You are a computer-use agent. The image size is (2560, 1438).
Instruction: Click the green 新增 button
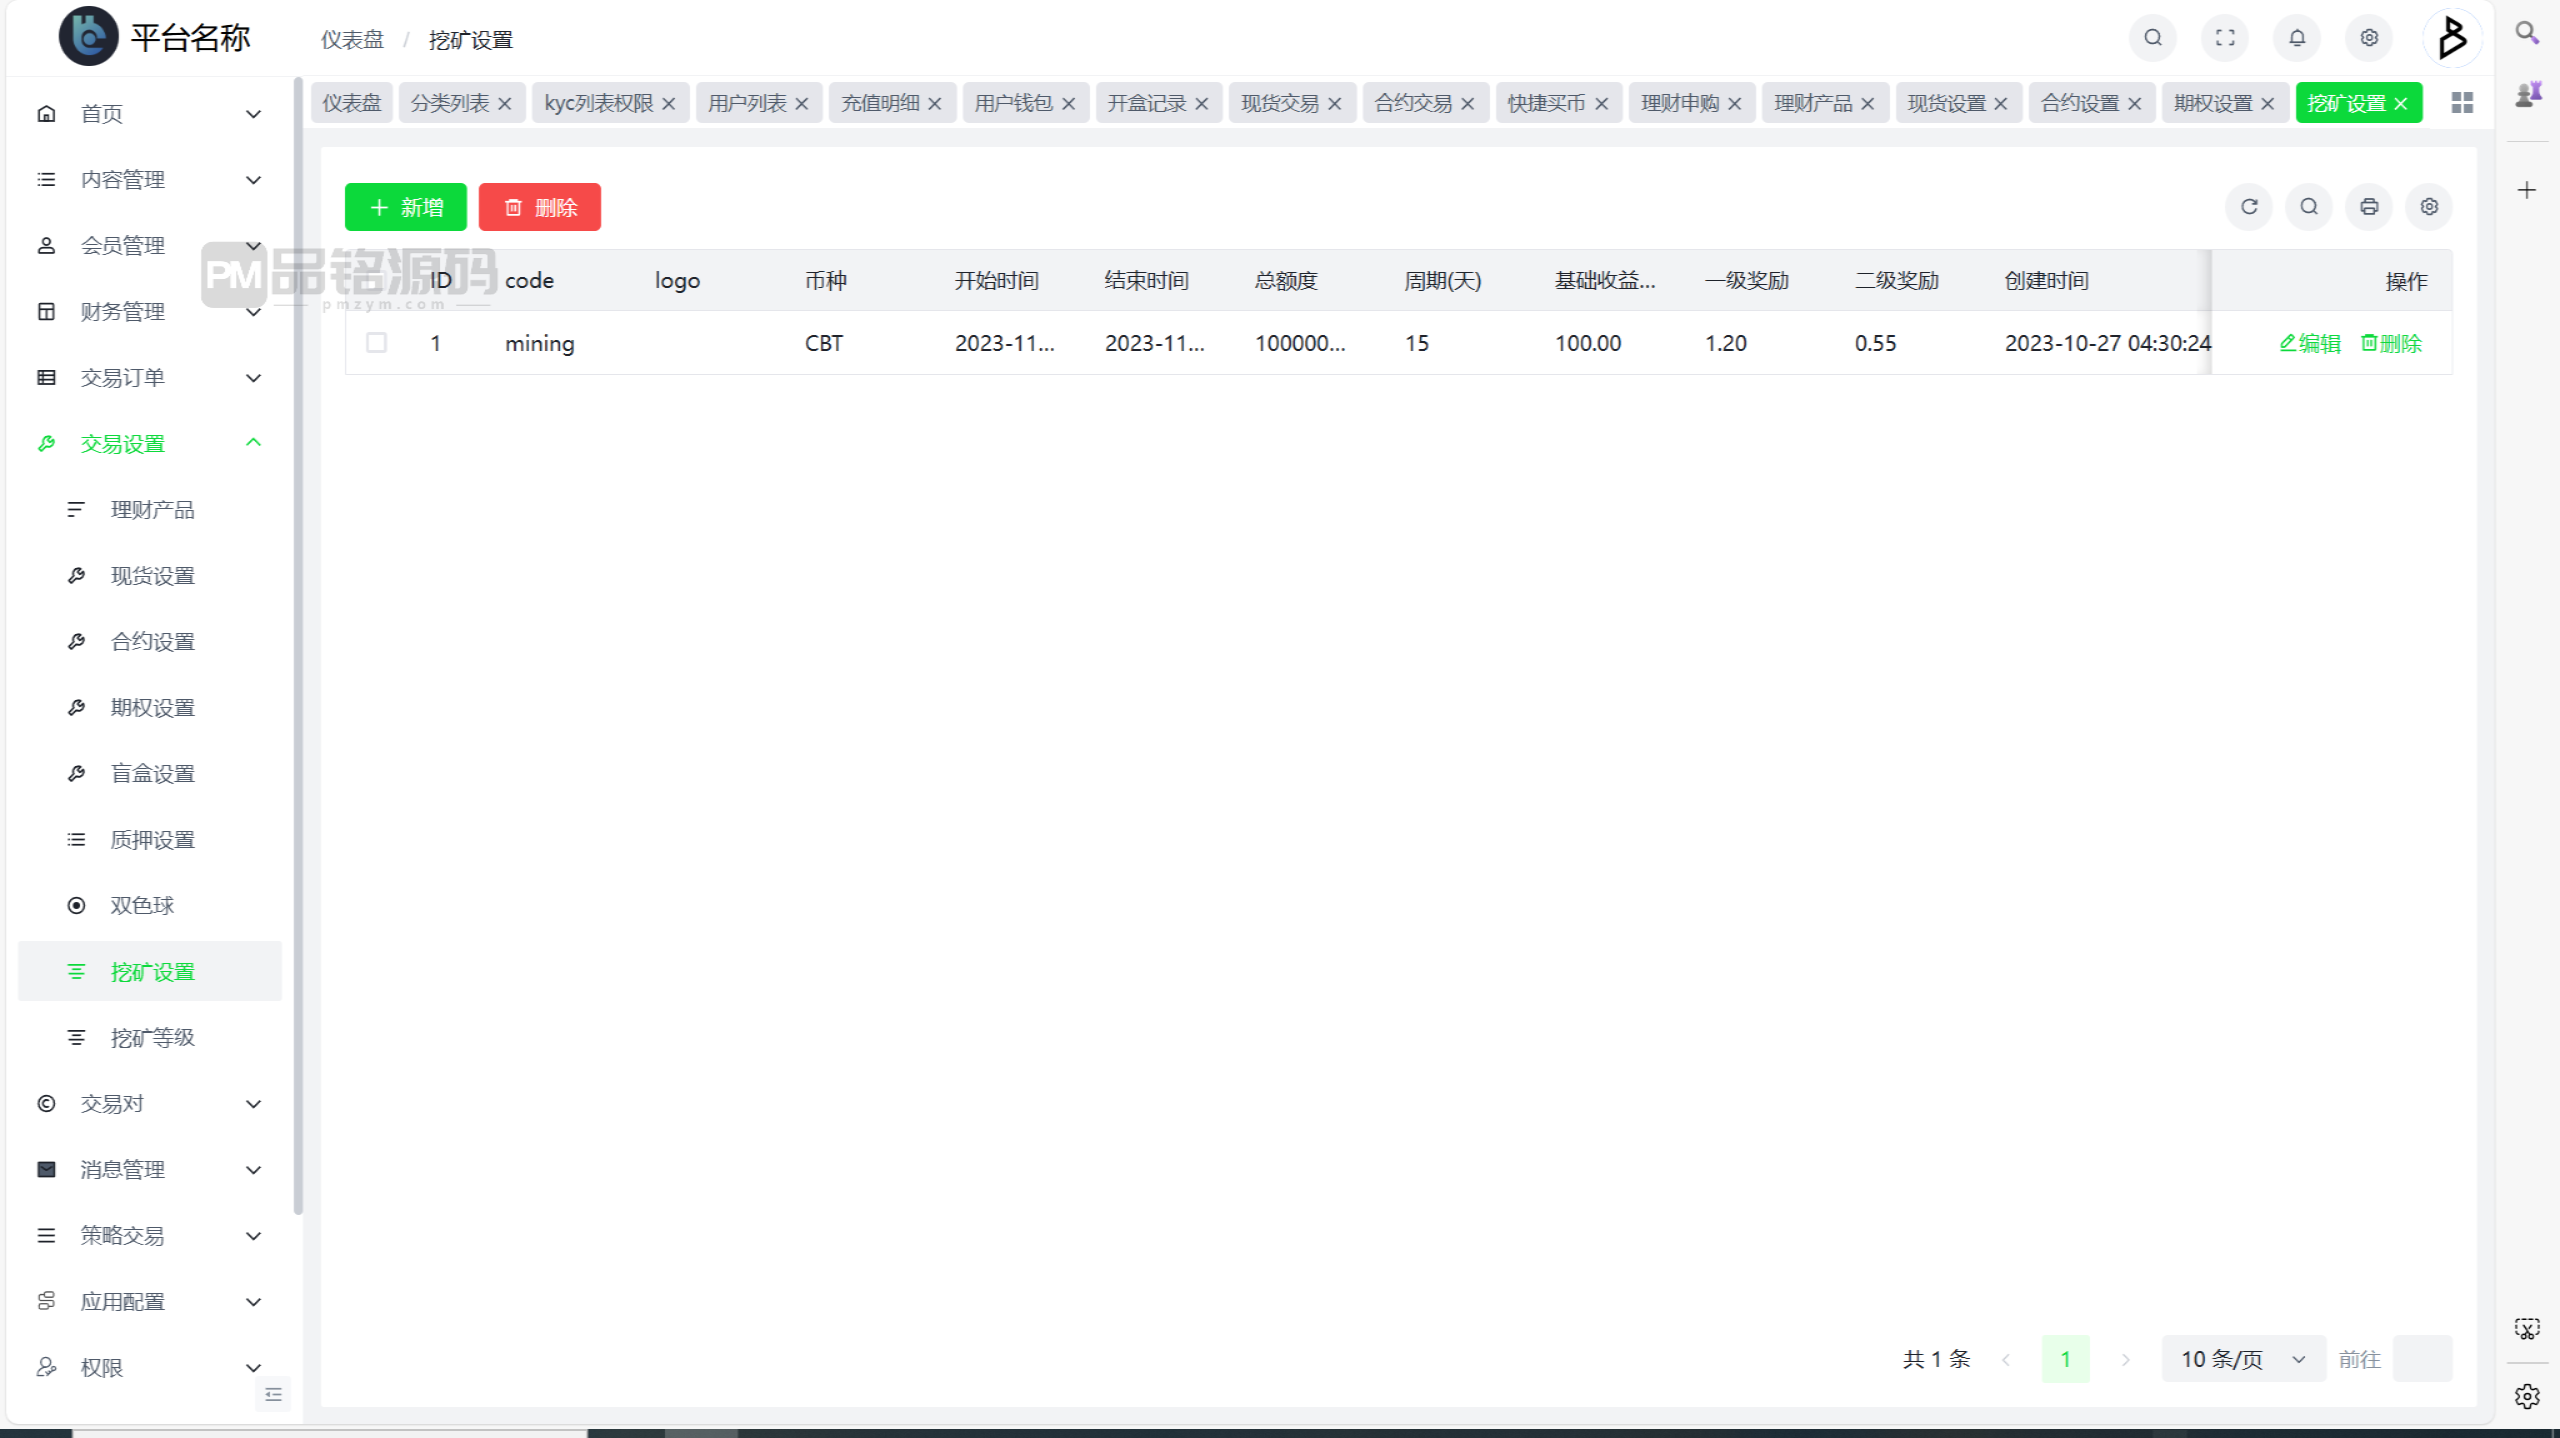[x=405, y=207]
